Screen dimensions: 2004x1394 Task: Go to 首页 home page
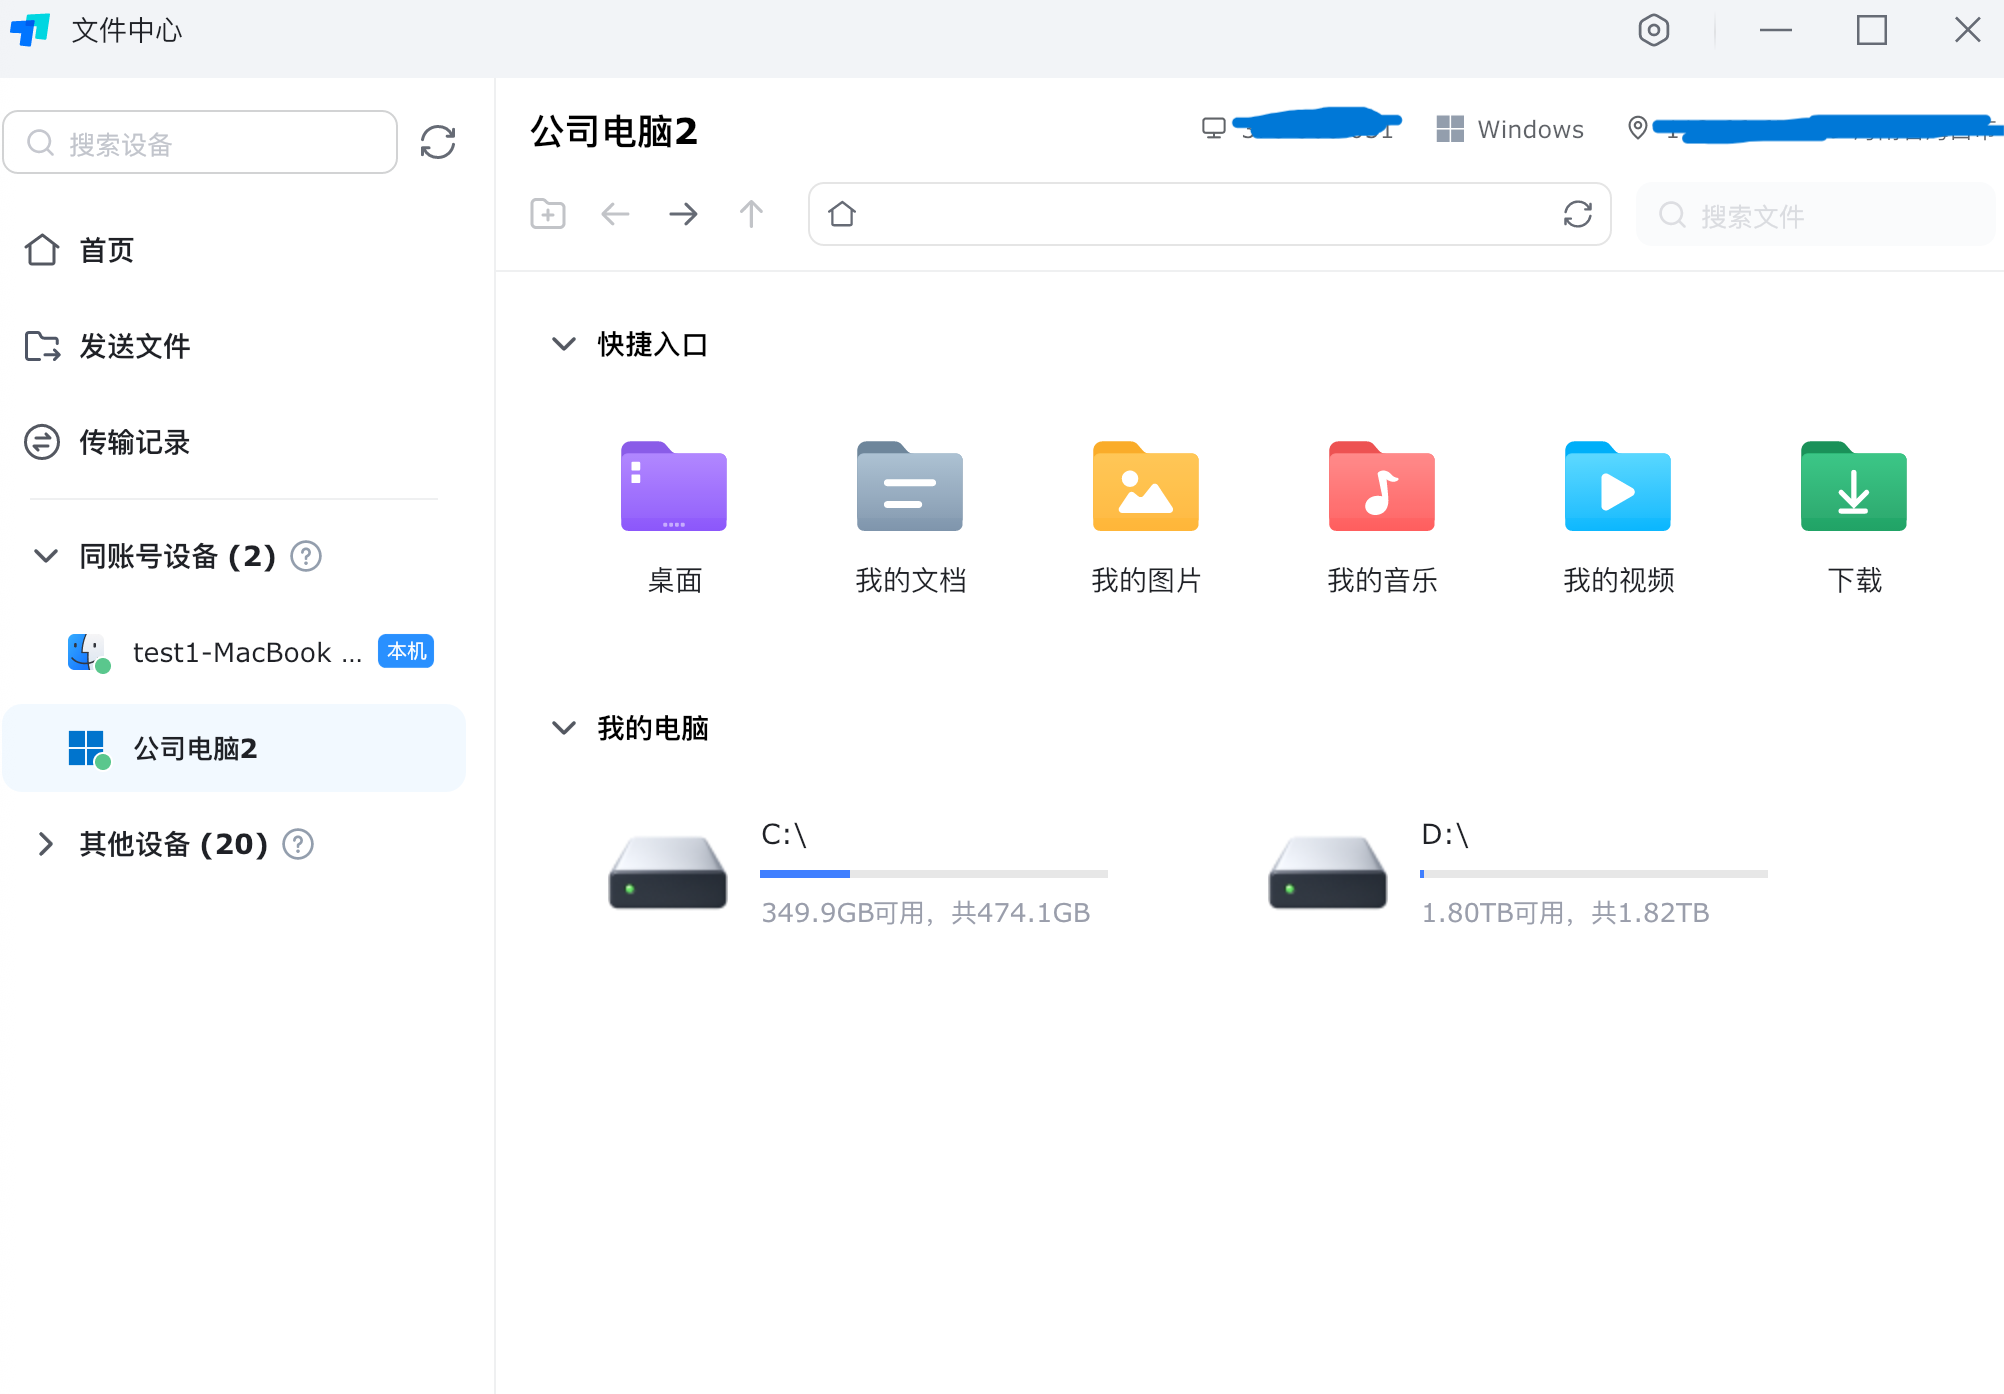pyautogui.click(x=106, y=250)
